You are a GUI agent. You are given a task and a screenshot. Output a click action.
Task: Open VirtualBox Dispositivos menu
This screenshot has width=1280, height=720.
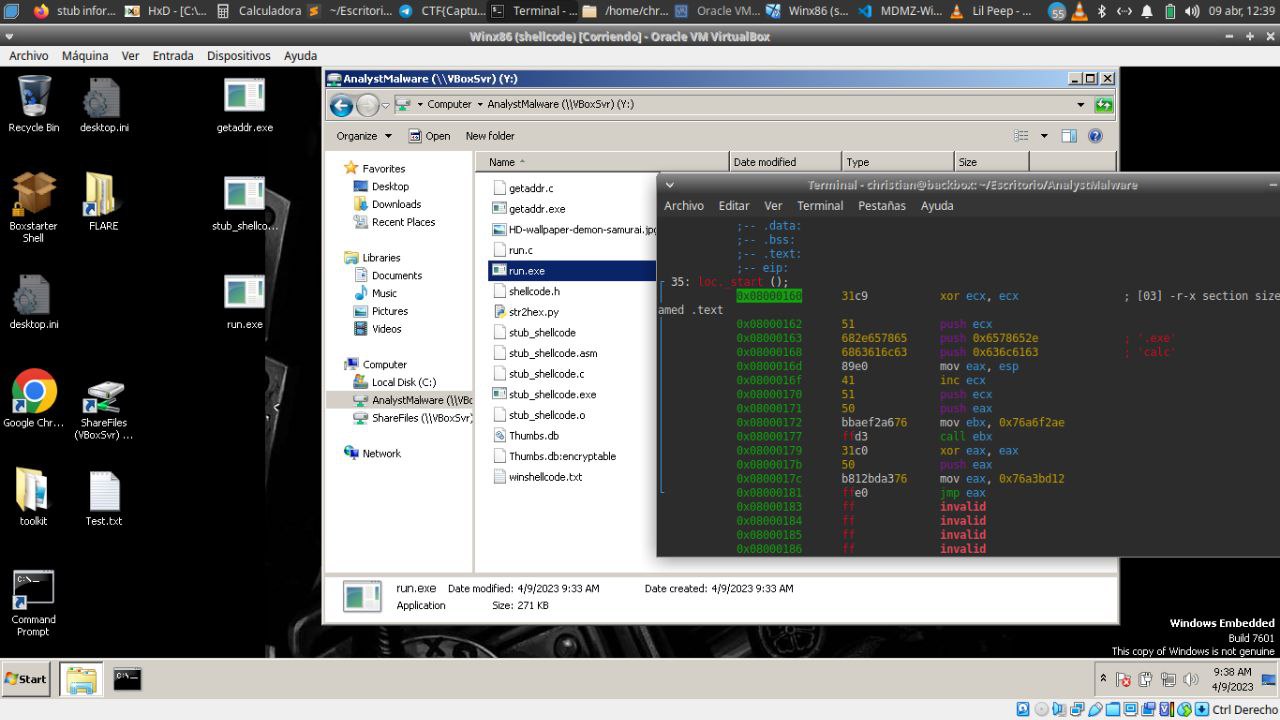(x=239, y=56)
